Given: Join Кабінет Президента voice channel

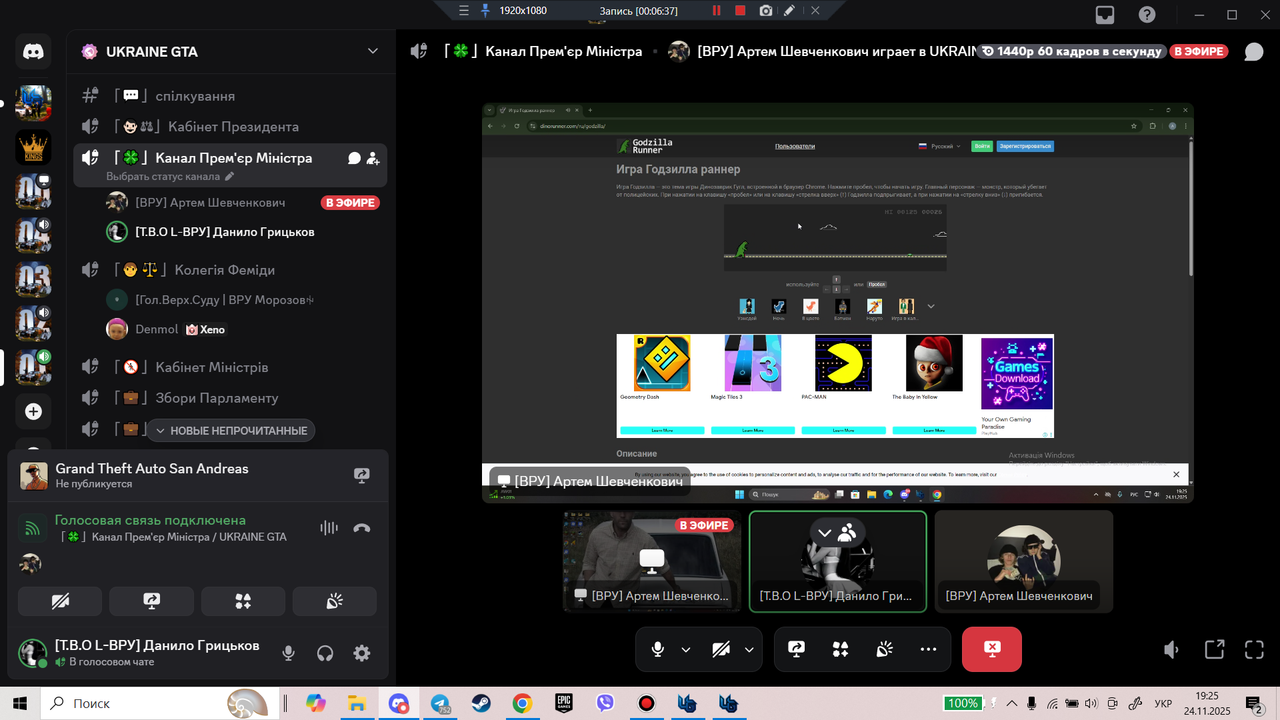Looking at the screenshot, I should coord(230,127).
